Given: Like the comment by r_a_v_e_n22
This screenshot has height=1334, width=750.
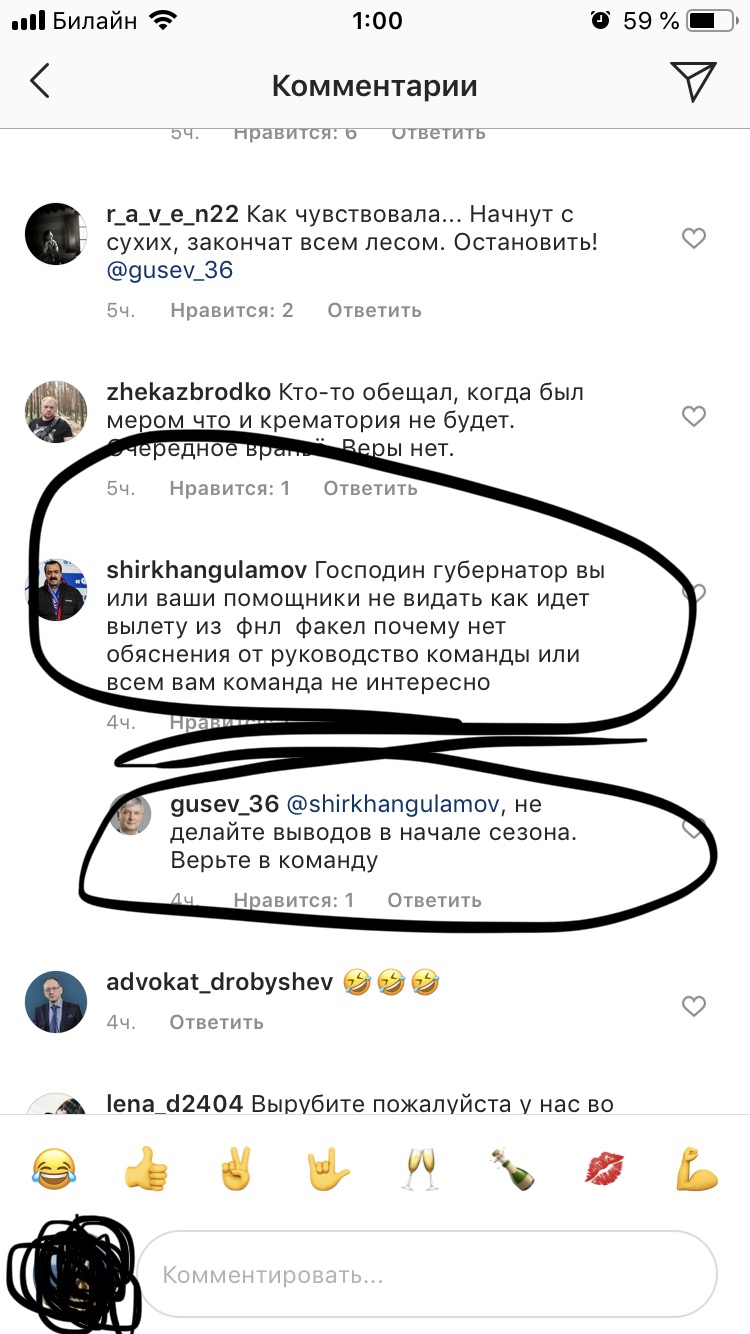Looking at the screenshot, I should tap(693, 238).
